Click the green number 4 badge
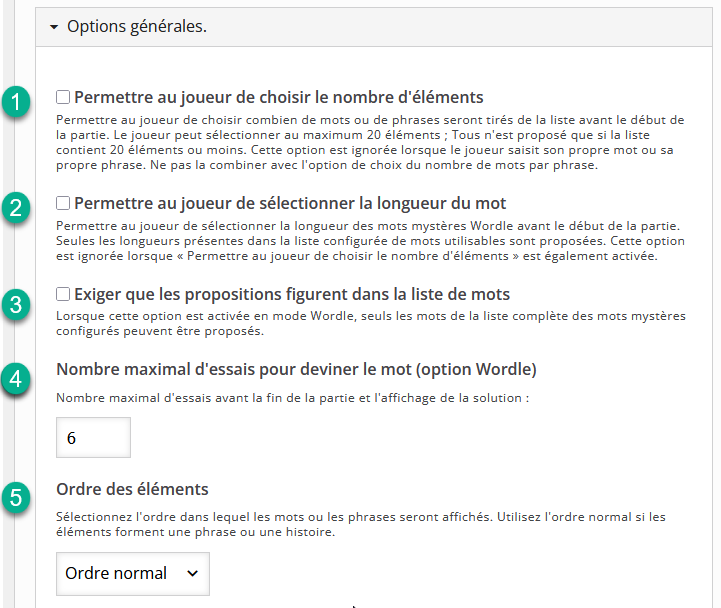The width and height of the screenshot is (721, 608). pos(16,379)
